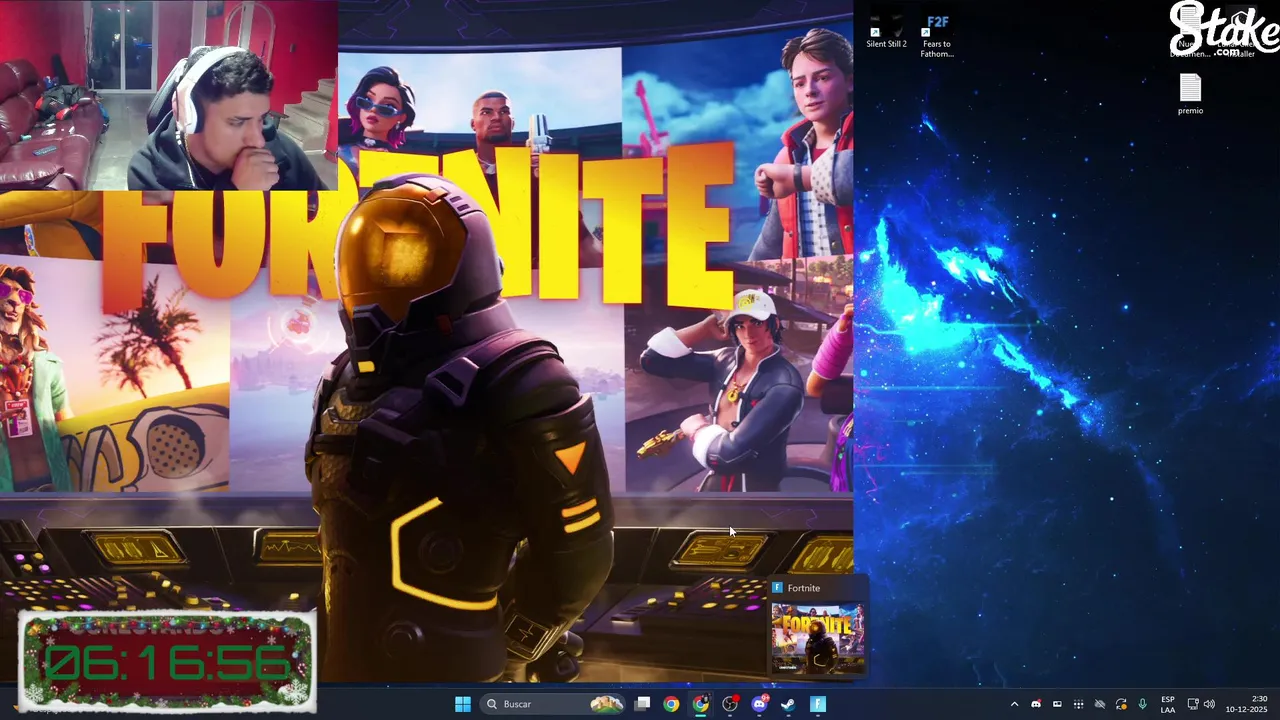The height and width of the screenshot is (720, 1280).
Task: Open network settings from tray icon
Action: click(x=1192, y=704)
